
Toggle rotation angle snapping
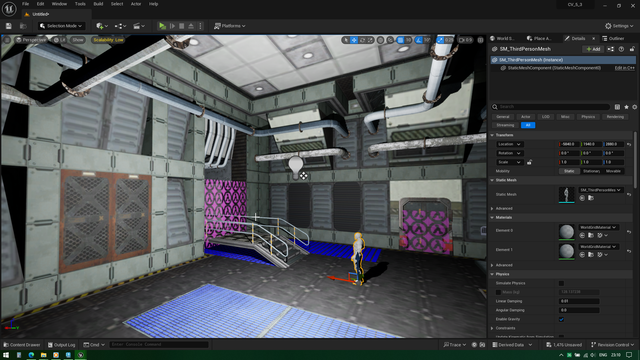419,40
